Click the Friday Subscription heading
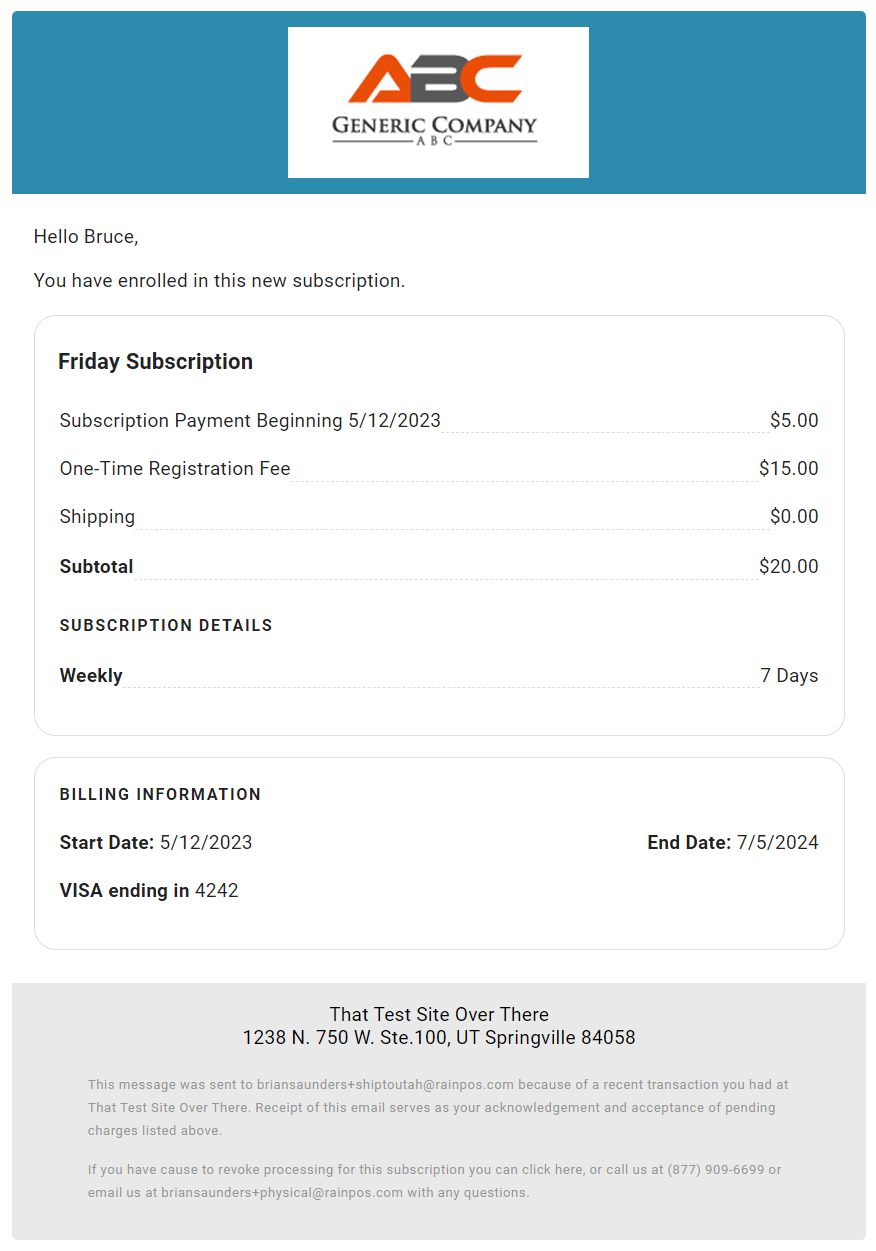The image size is (876, 1251). pos(155,362)
